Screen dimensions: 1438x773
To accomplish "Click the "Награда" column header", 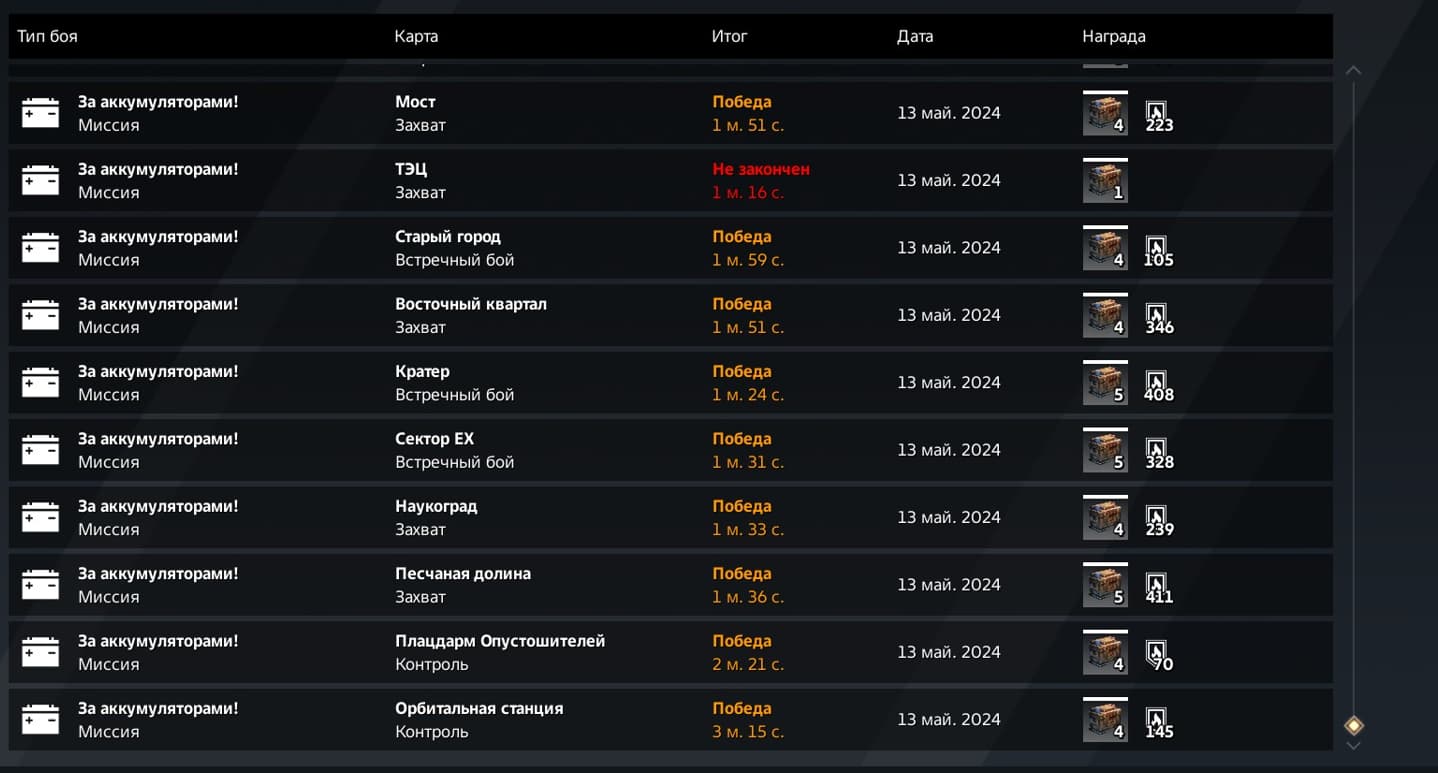I will point(1113,36).
